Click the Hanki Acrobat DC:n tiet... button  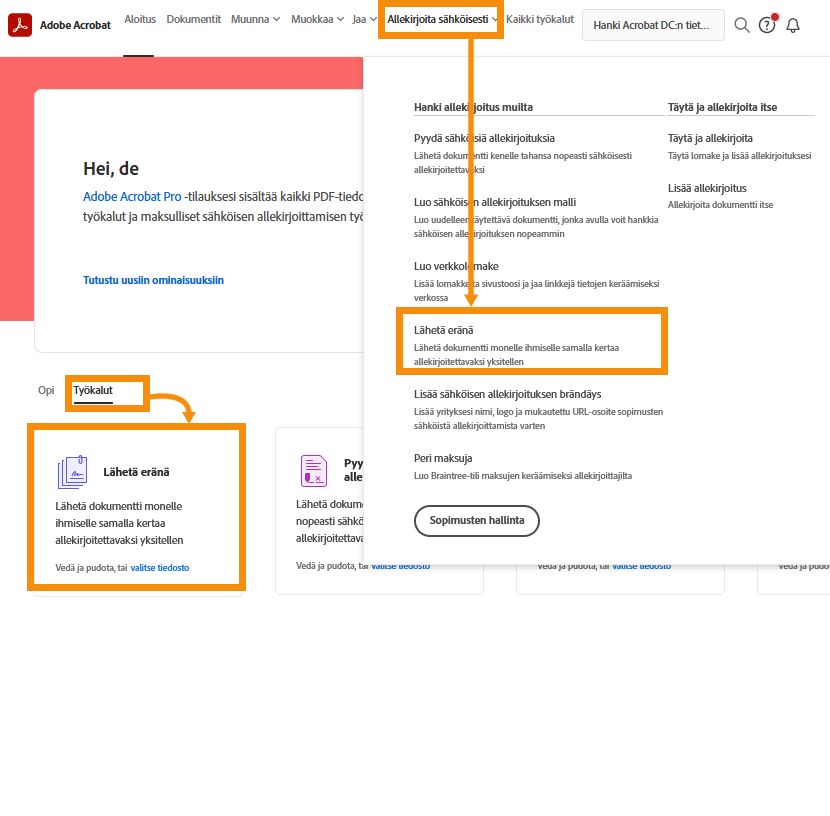tap(653, 25)
